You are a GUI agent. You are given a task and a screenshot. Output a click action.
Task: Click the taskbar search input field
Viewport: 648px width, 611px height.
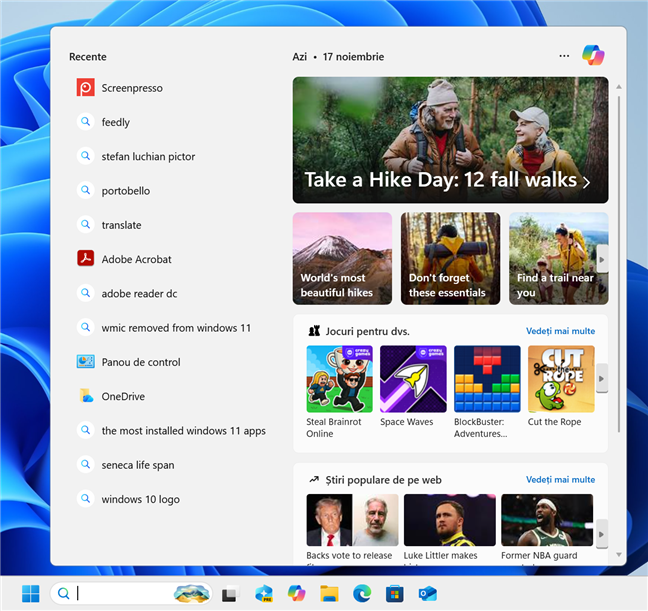tap(131, 594)
